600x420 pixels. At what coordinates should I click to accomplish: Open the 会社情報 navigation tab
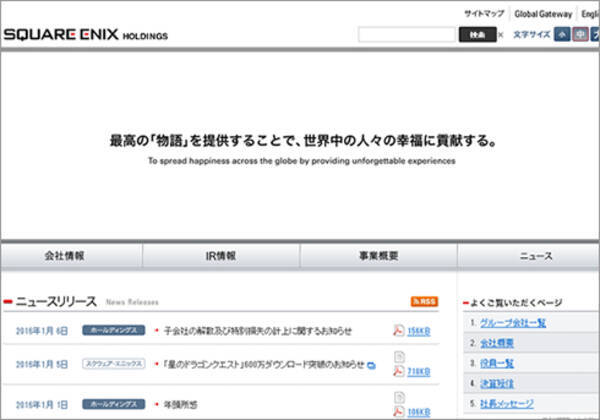point(72,256)
